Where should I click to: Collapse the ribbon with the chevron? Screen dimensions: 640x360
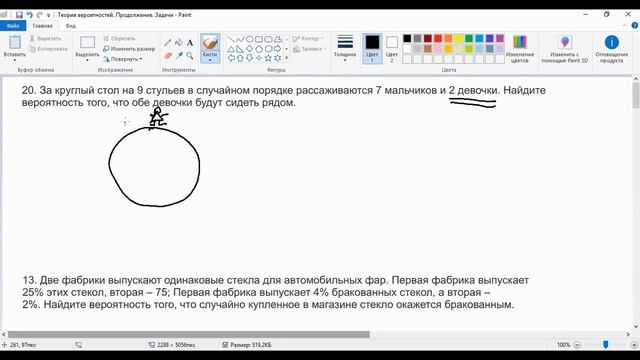pyautogui.click(x=625, y=26)
